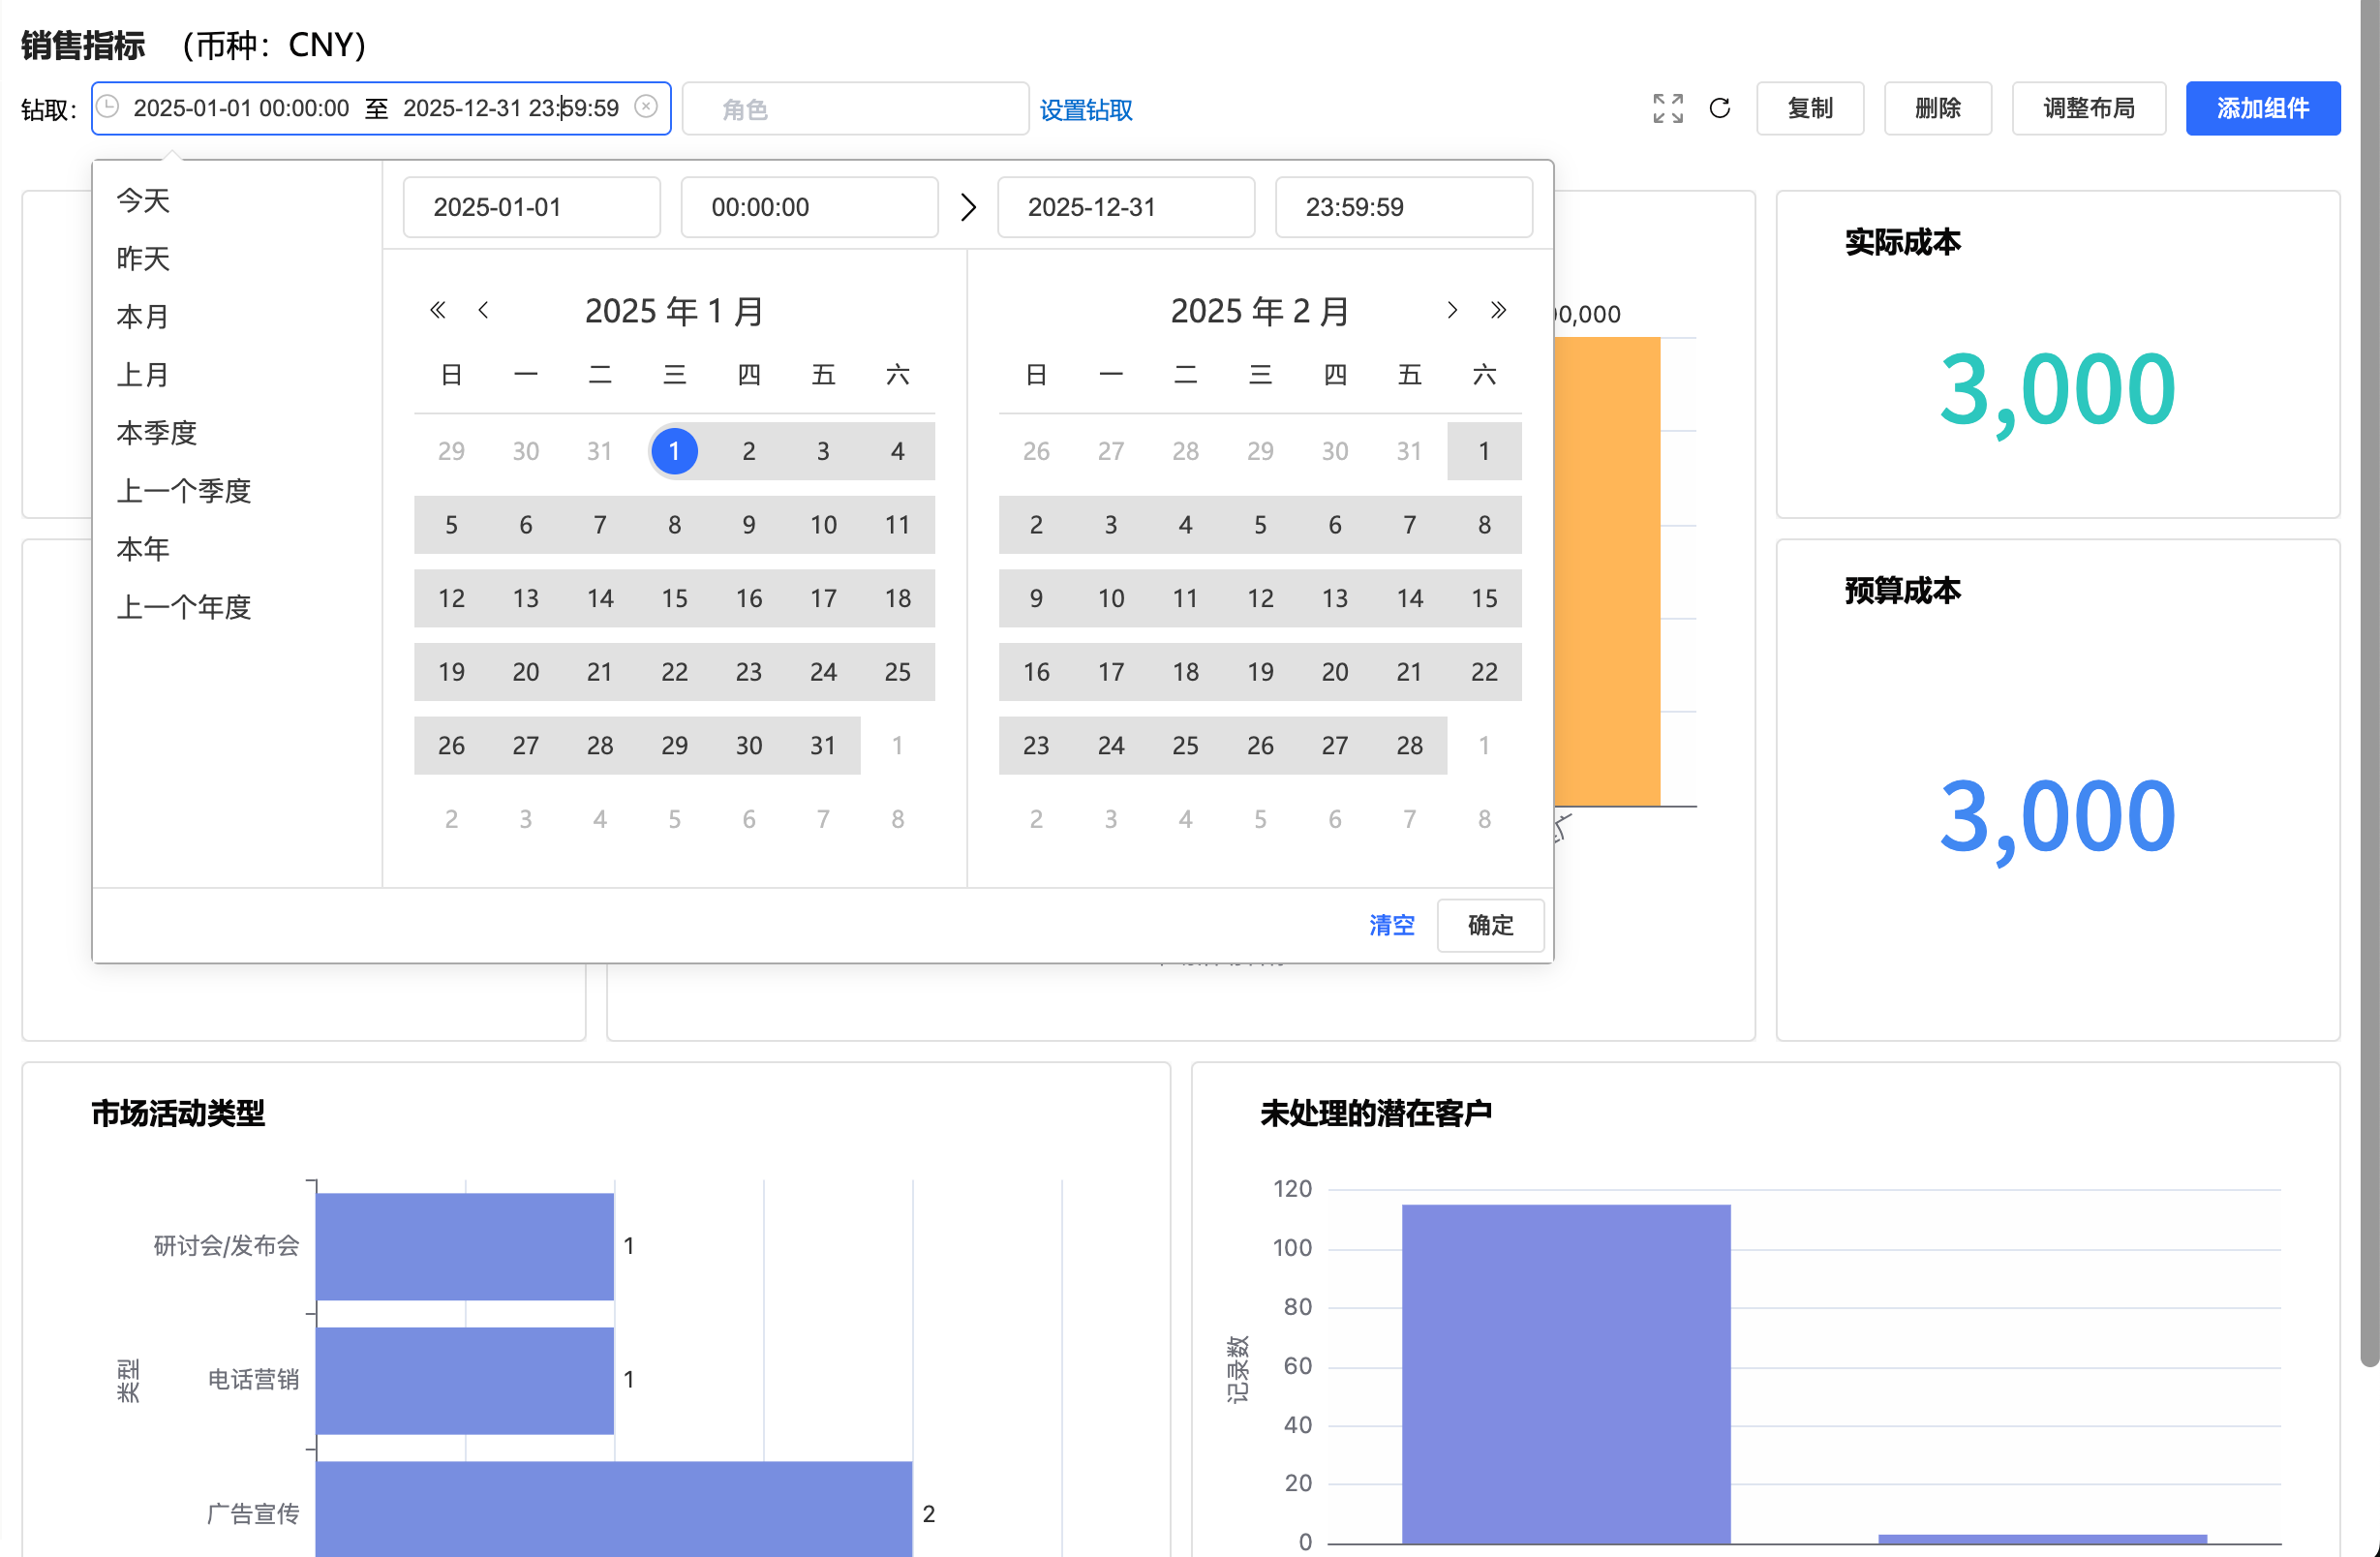
Task: Click the clock icon in date range field
Action: (108, 107)
